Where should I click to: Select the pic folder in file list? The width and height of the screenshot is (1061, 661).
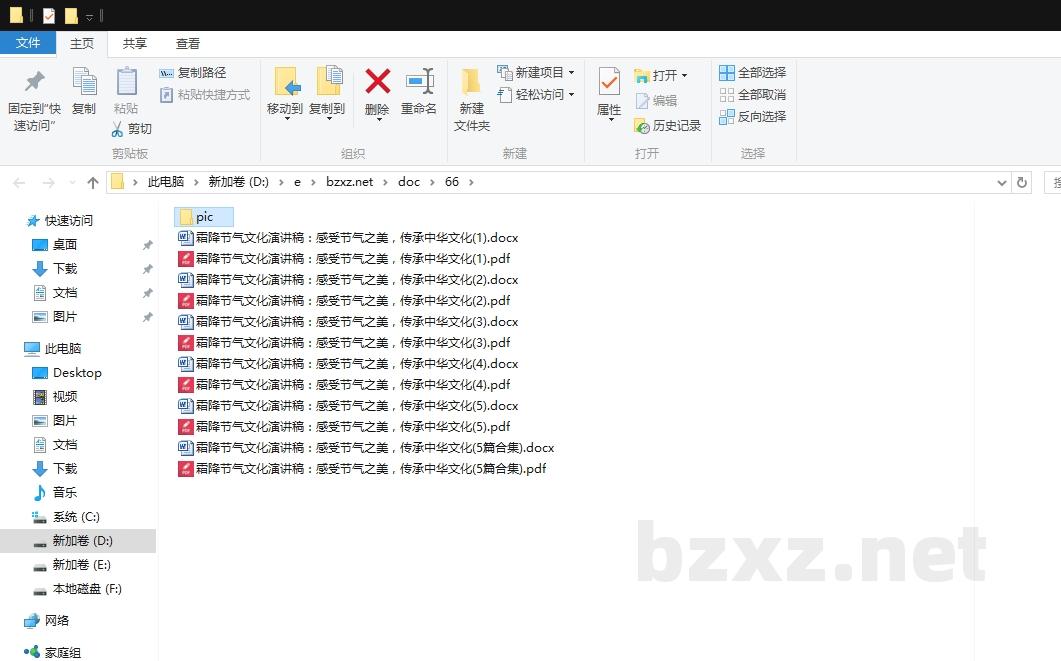204,217
